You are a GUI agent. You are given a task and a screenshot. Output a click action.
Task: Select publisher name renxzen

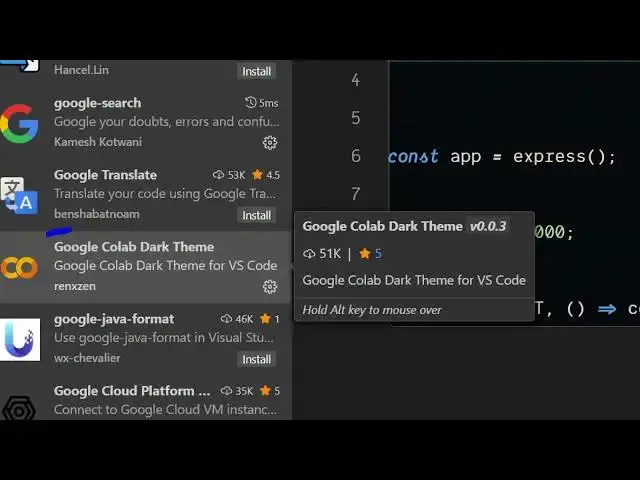(x=75, y=286)
